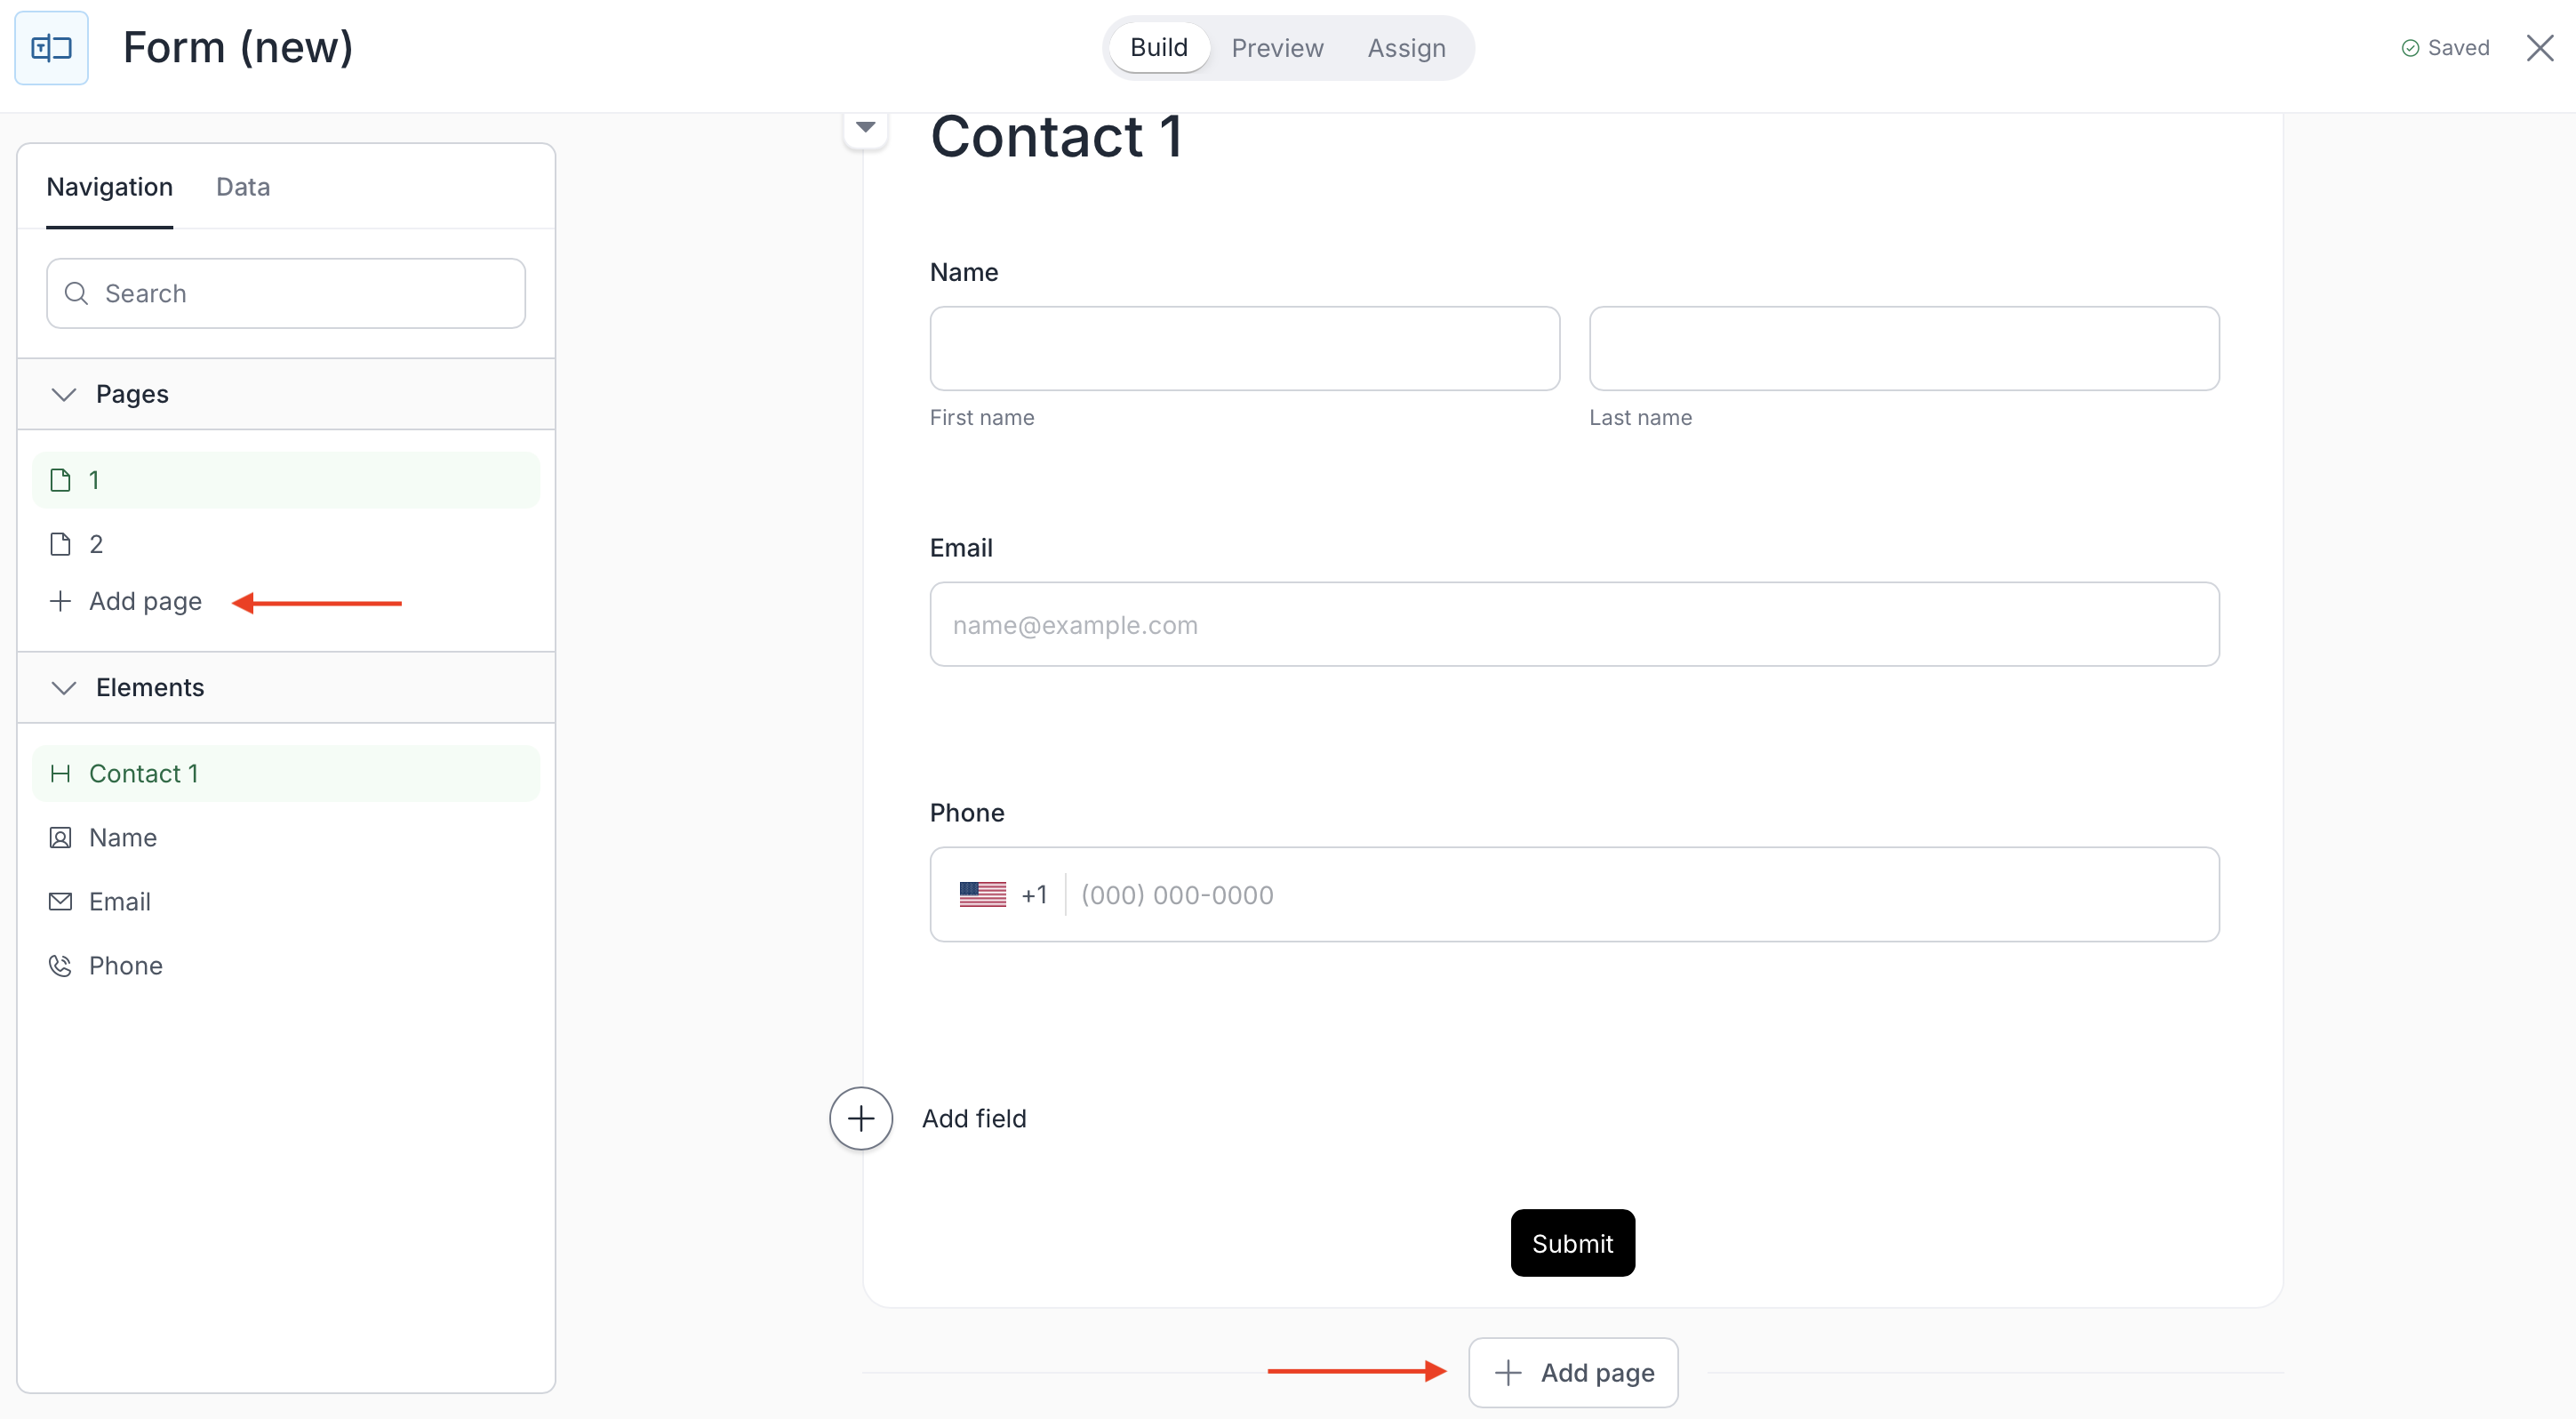Image resolution: width=2576 pixels, height=1419 pixels.
Task: Click the Phone handset icon in Elements
Action: point(60,965)
